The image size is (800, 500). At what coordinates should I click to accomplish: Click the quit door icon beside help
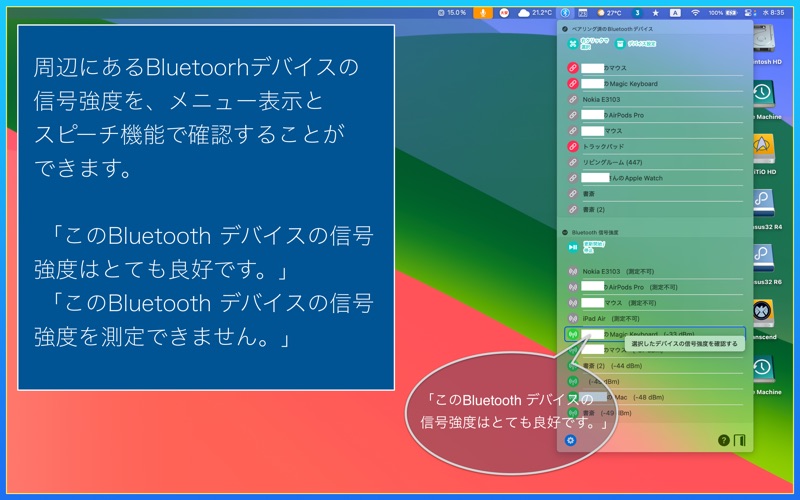[739, 440]
